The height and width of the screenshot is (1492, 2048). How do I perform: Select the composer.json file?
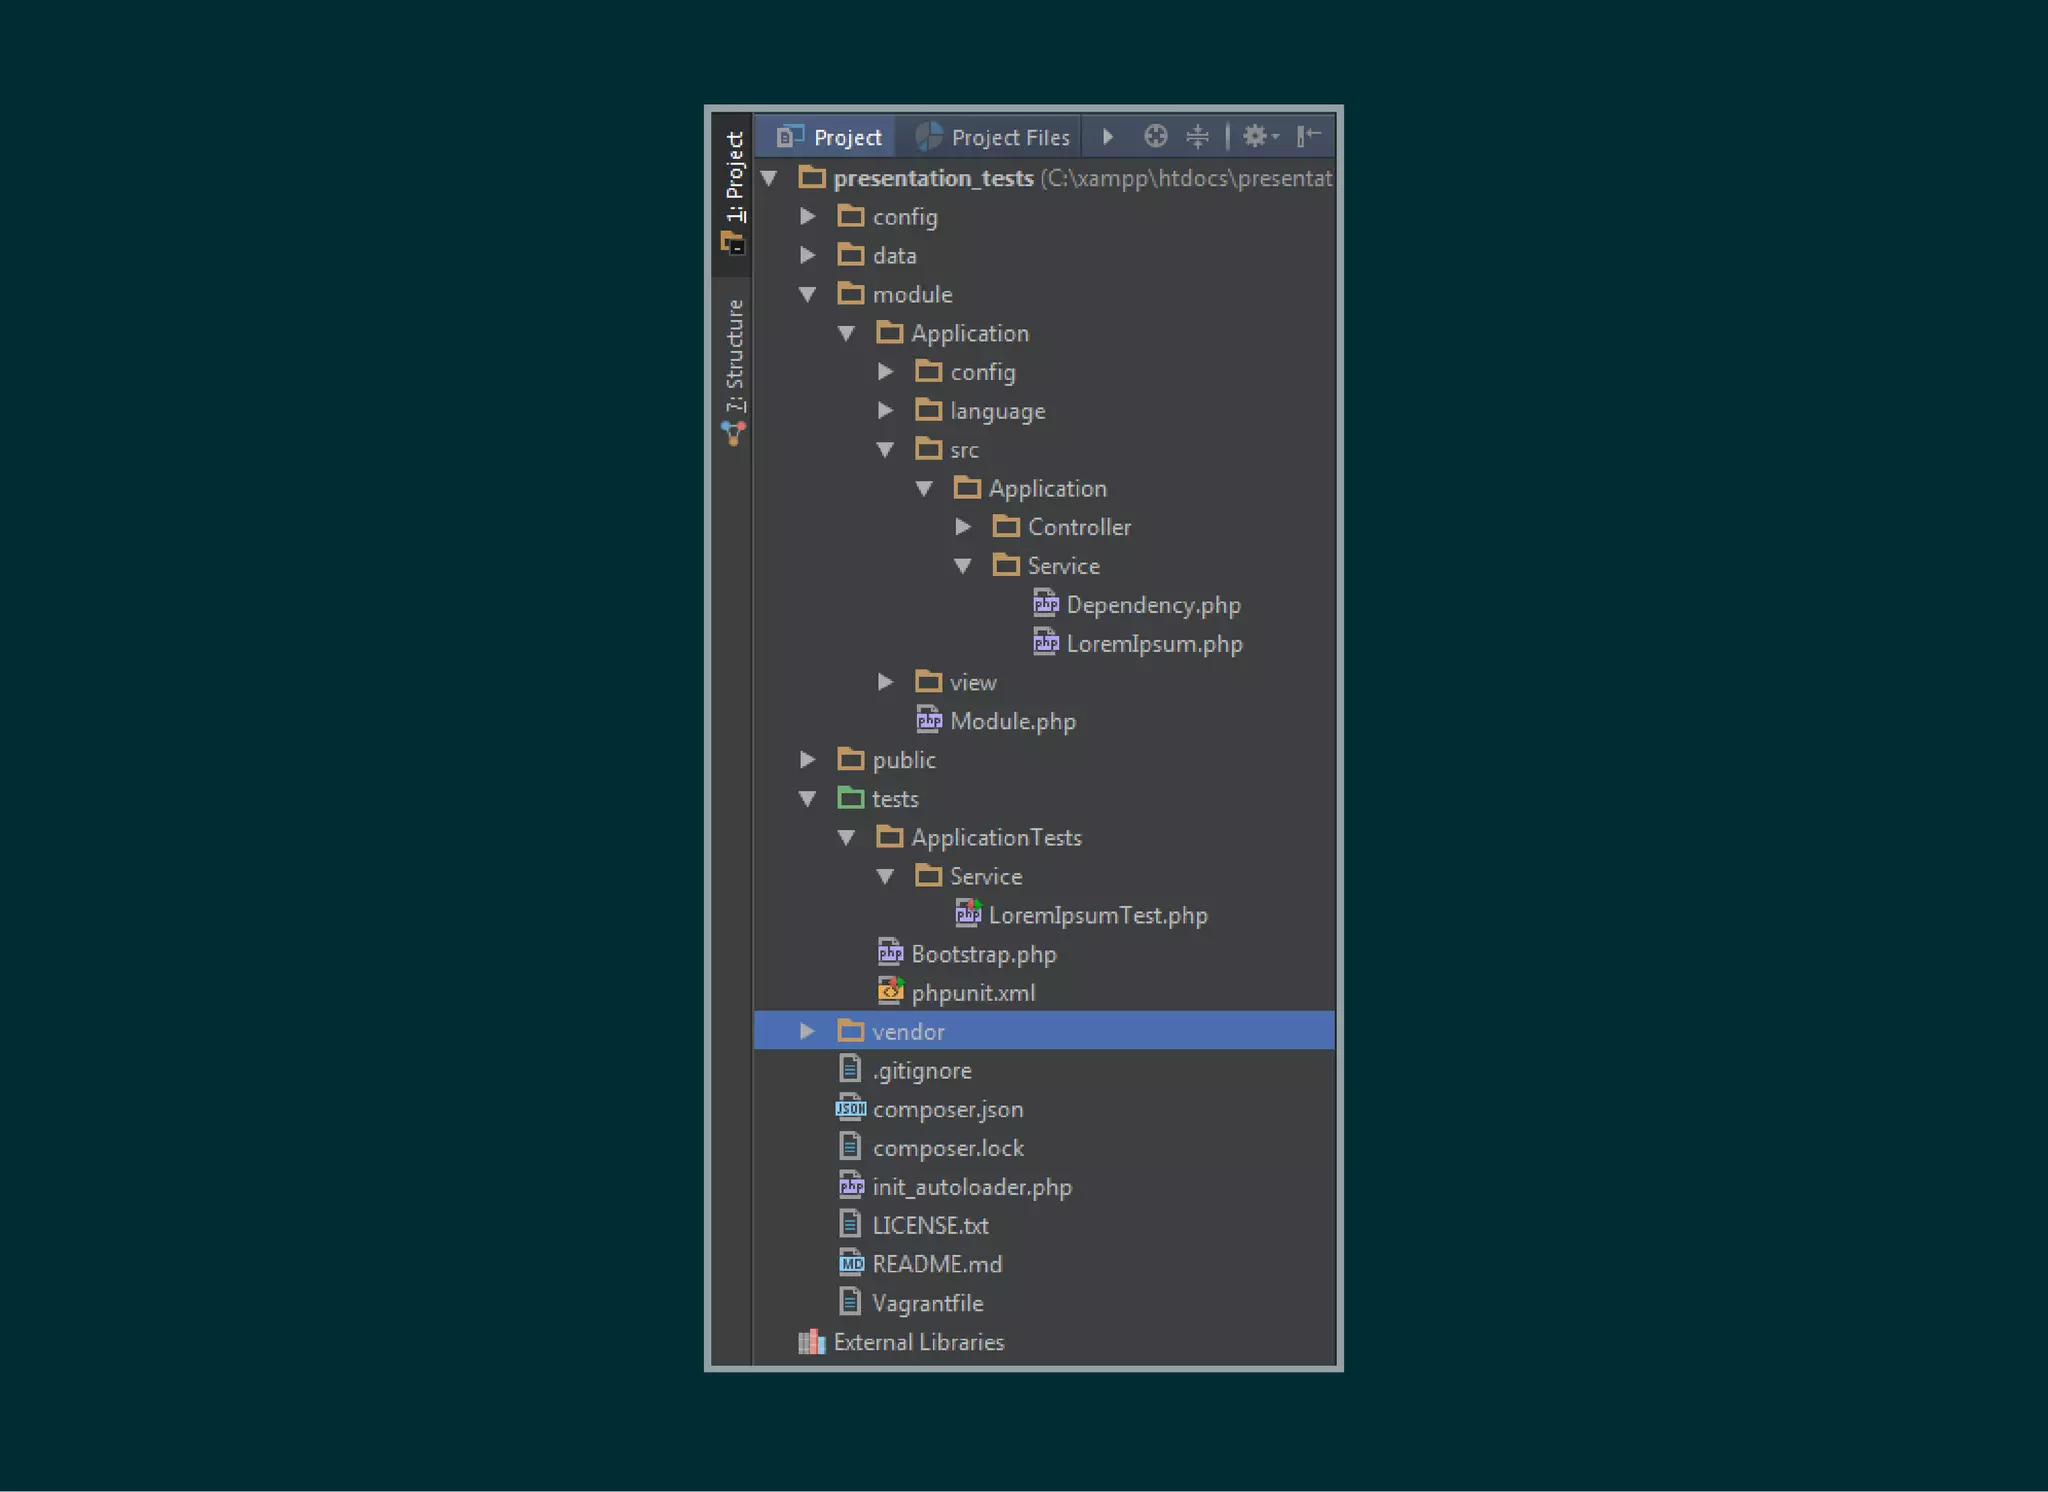946,1109
